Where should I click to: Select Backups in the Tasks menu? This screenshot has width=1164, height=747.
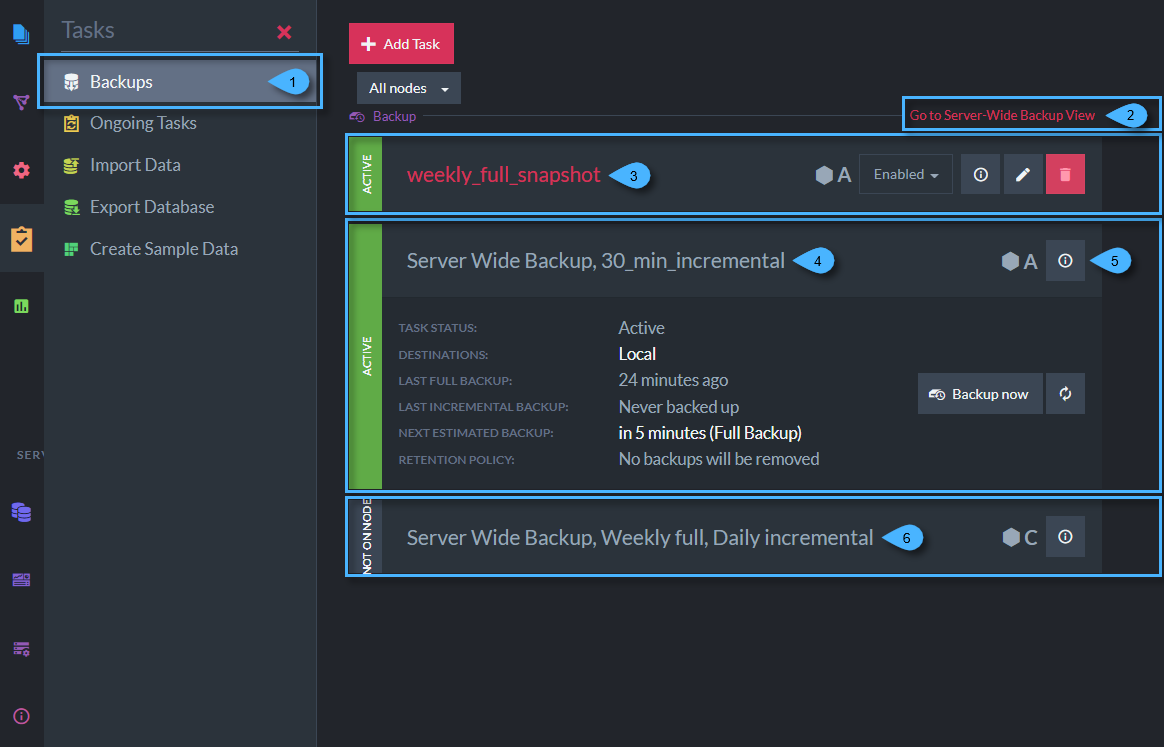coord(180,82)
